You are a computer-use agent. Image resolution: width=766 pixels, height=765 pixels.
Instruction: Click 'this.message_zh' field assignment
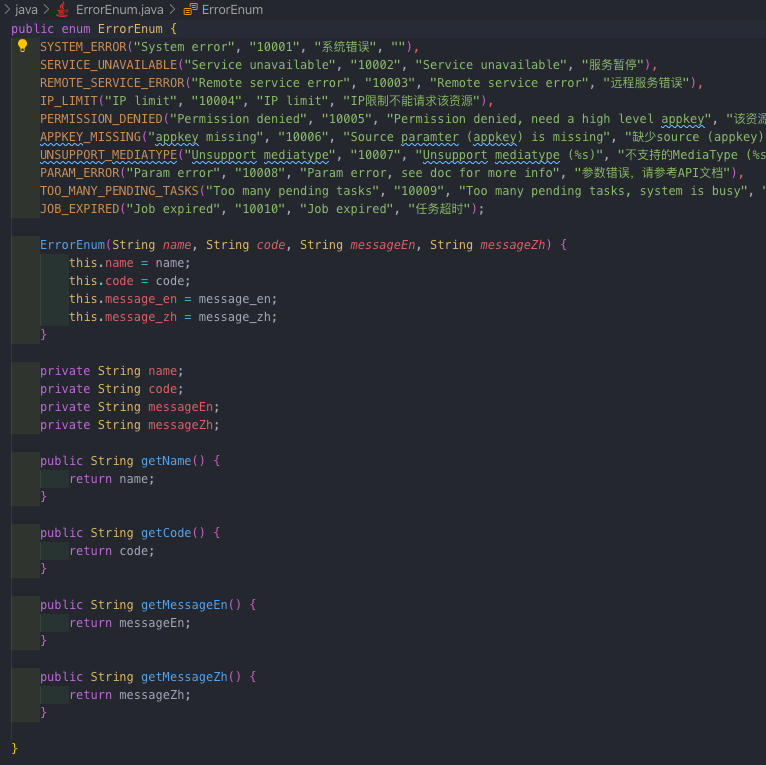pyautogui.click(x=173, y=318)
